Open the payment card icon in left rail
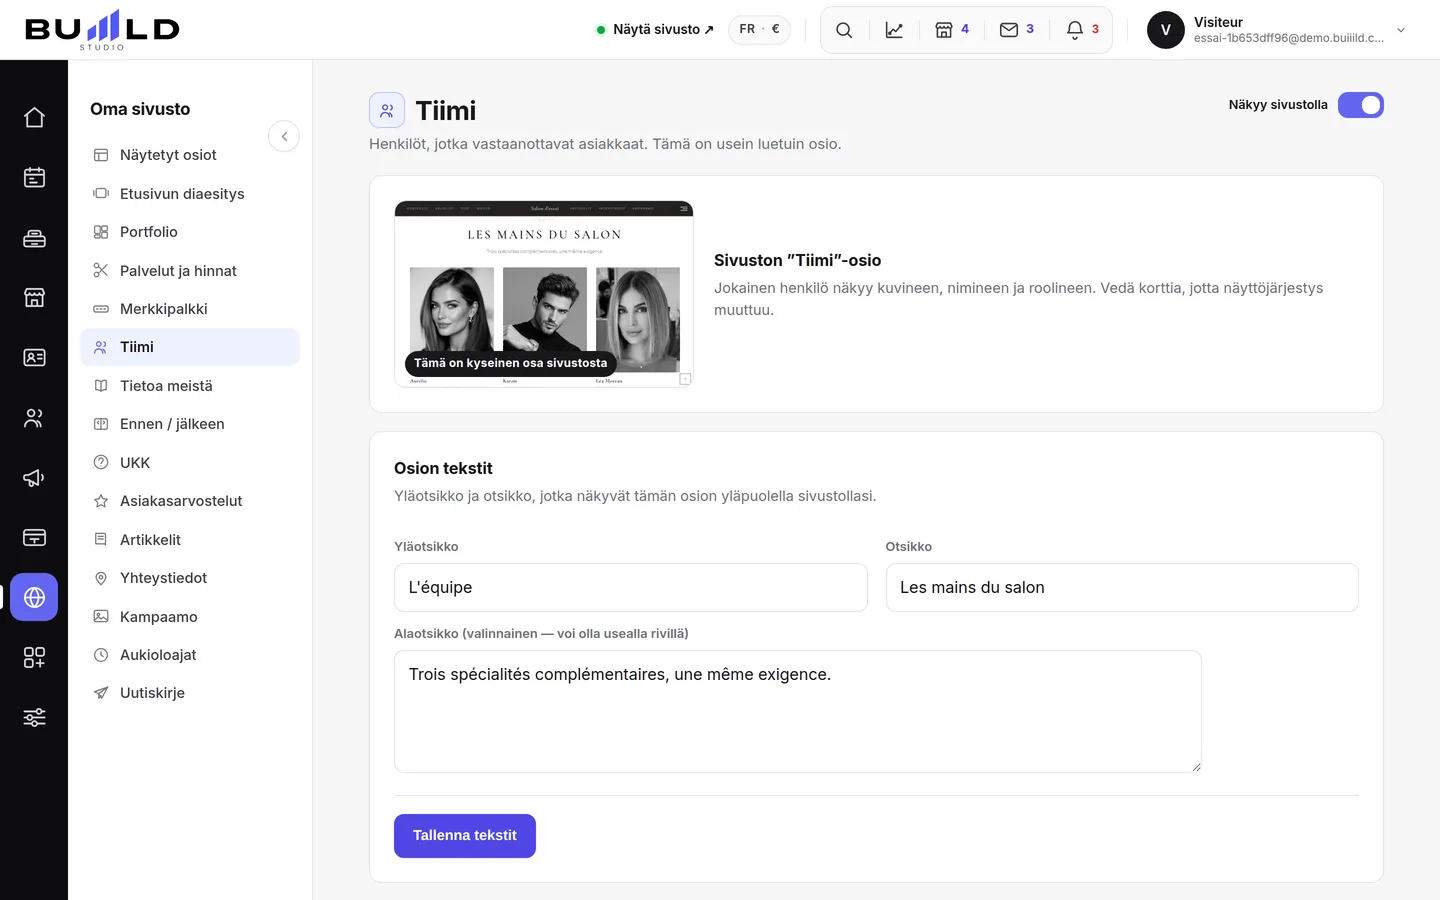Screen dimensions: 1440x900 click(x=34, y=537)
